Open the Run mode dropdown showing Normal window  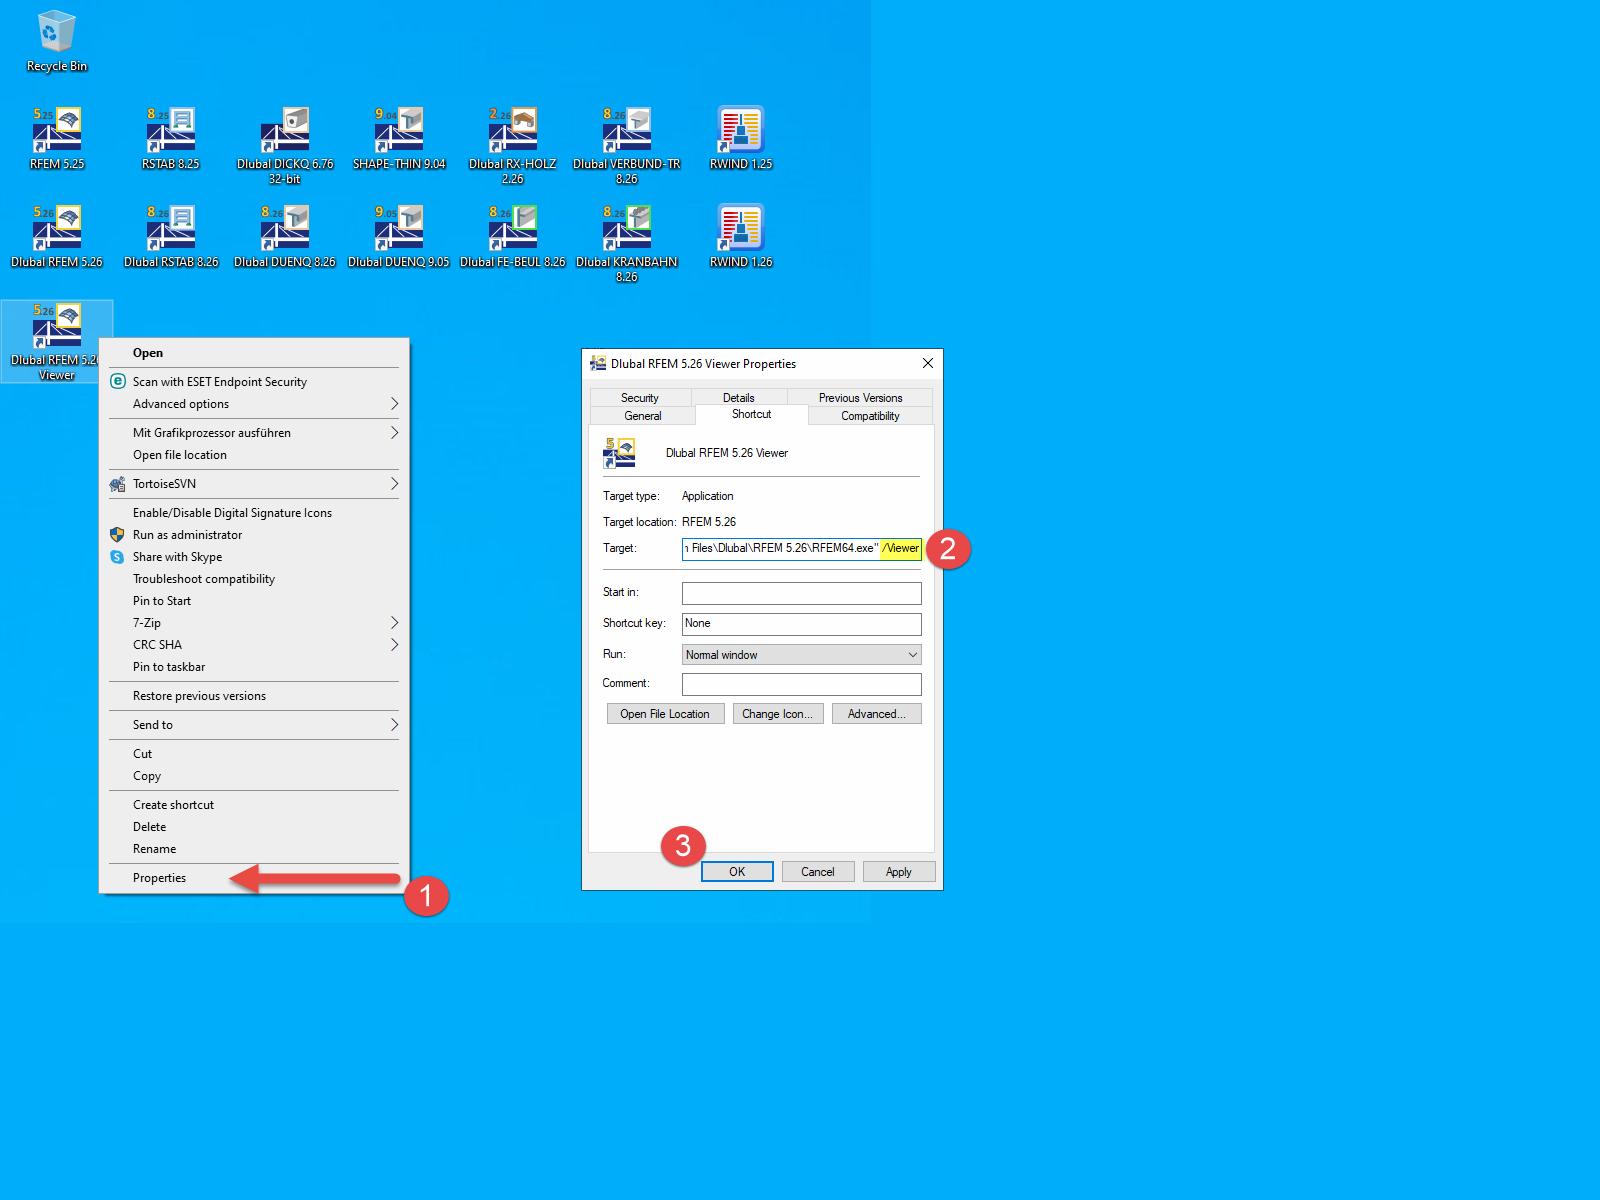pos(800,654)
